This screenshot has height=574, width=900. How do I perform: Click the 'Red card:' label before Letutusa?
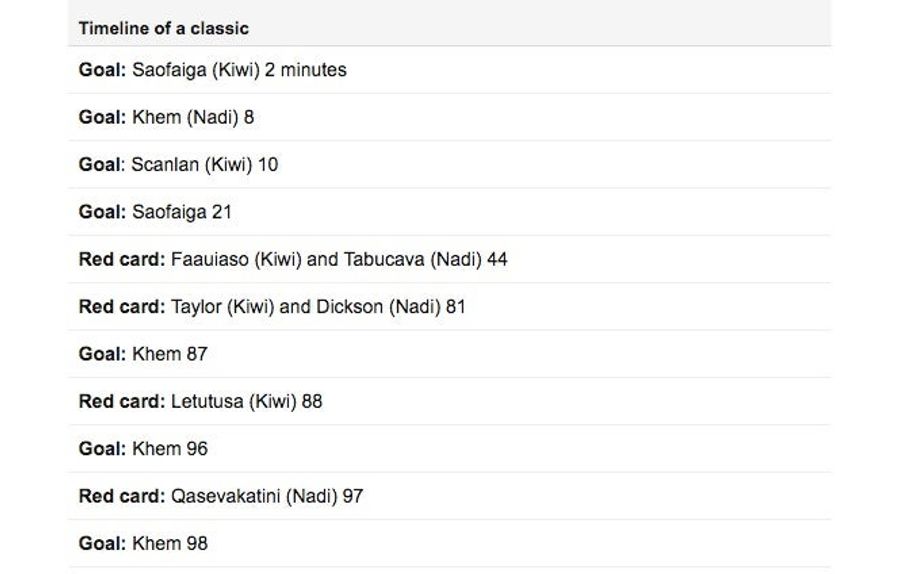tap(122, 401)
